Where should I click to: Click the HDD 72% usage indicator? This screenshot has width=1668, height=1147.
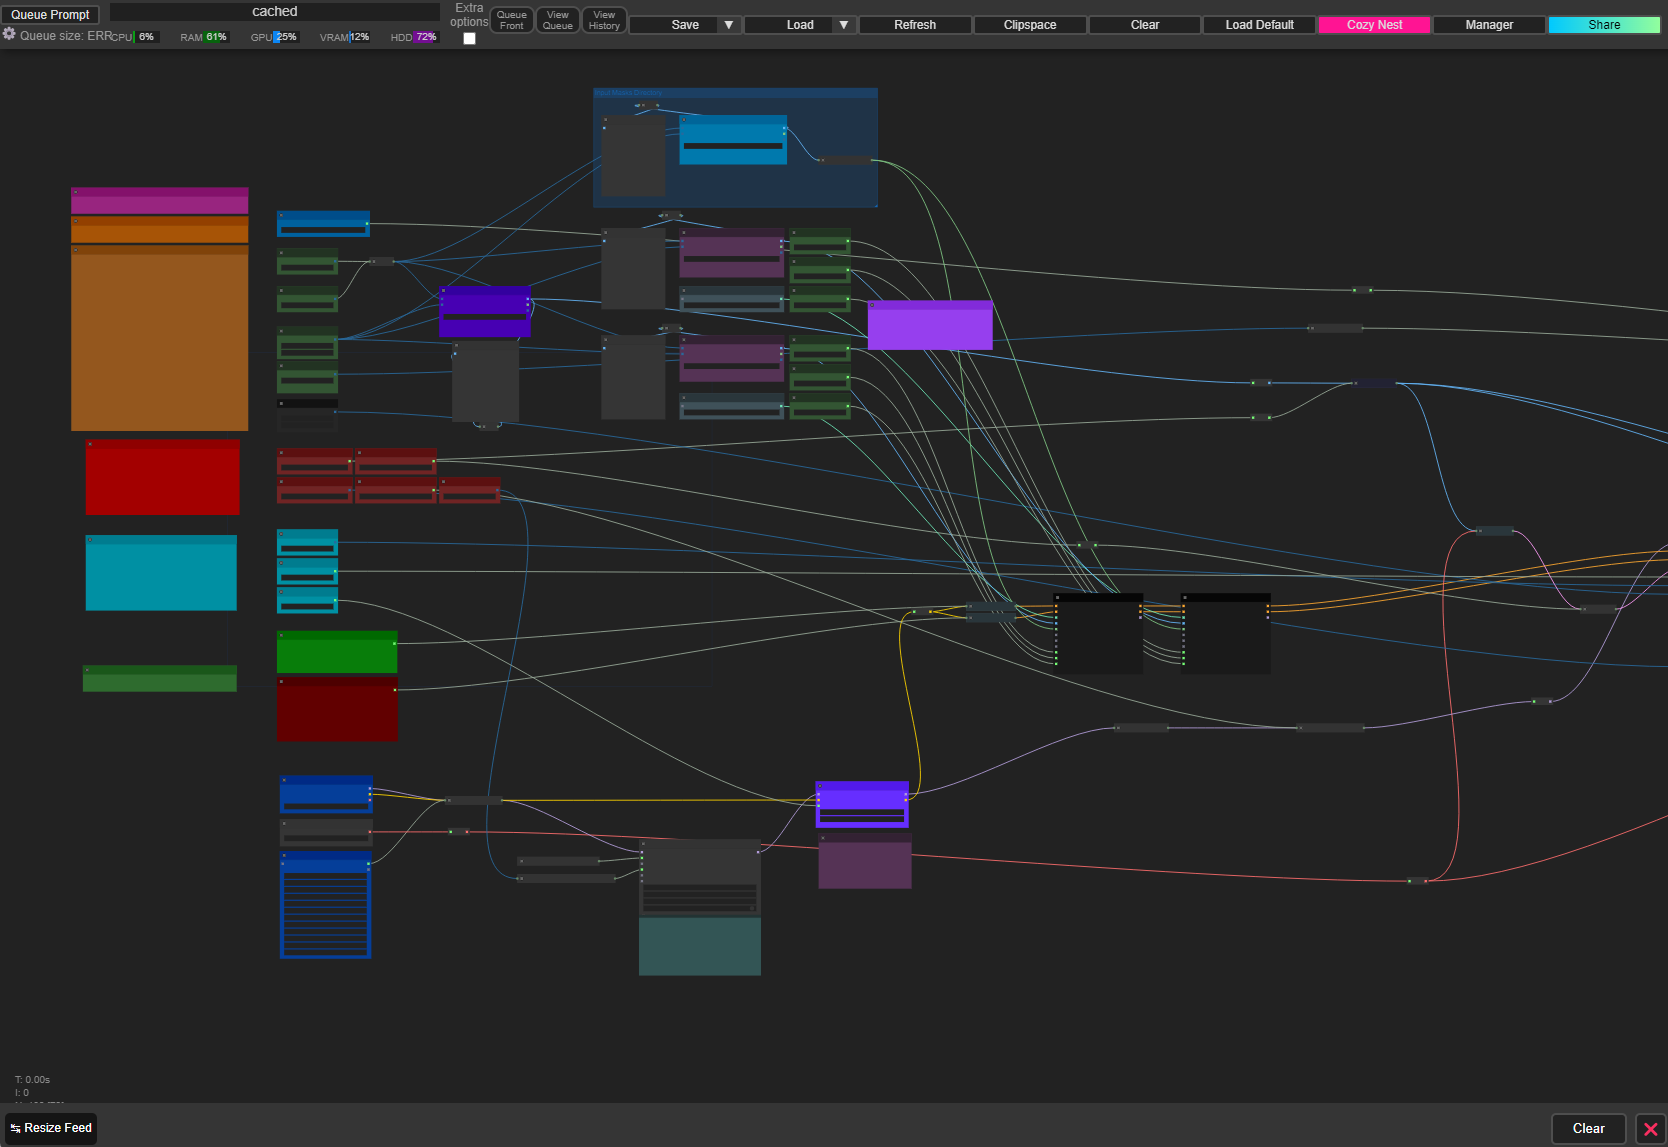(x=414, y=37)
